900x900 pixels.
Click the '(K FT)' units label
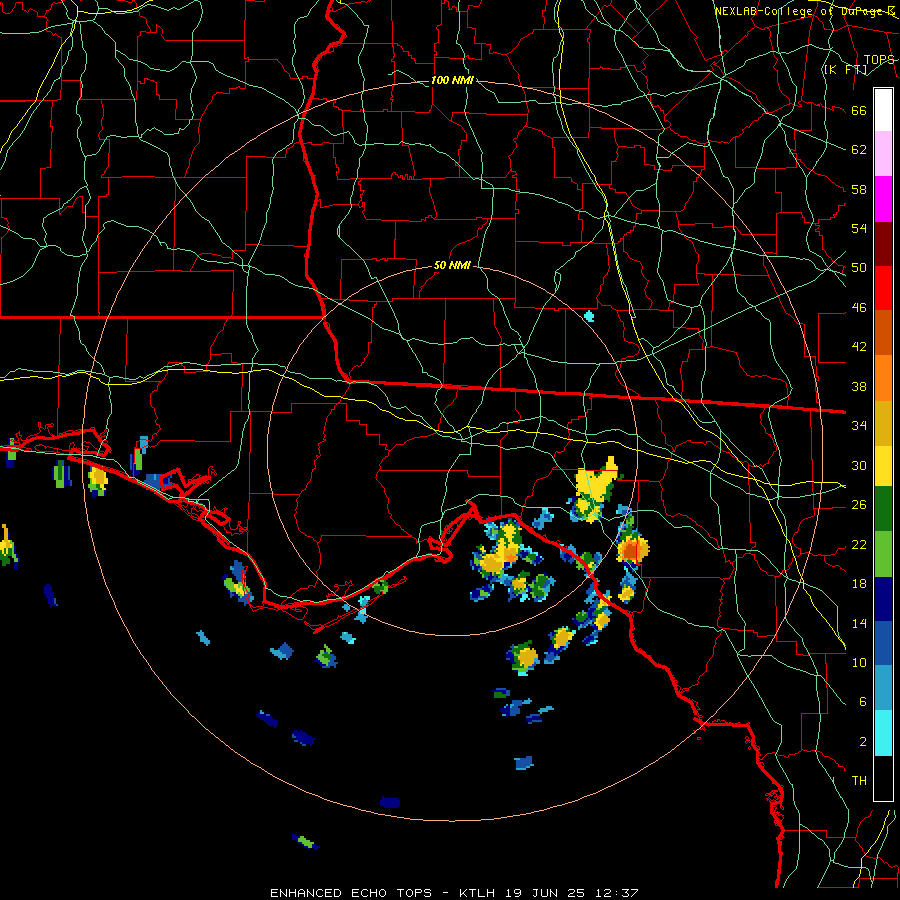coord(845,70)
